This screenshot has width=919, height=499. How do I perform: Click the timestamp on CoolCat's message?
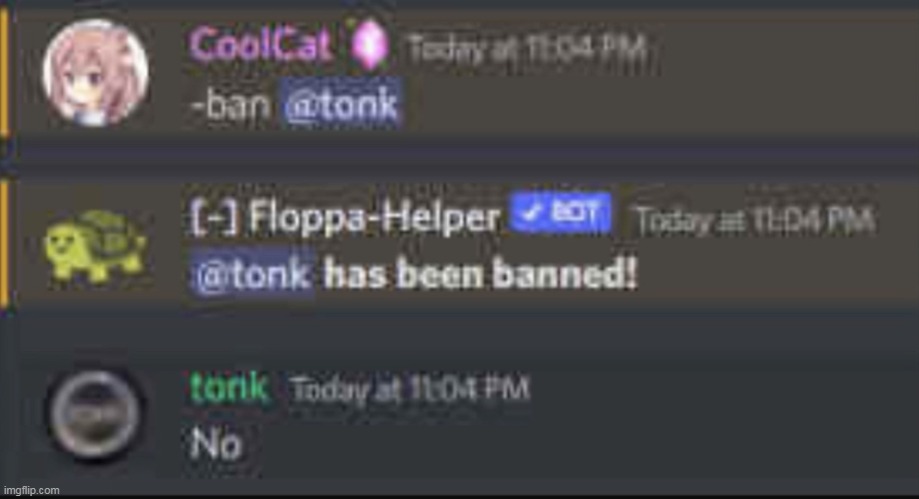527,48
